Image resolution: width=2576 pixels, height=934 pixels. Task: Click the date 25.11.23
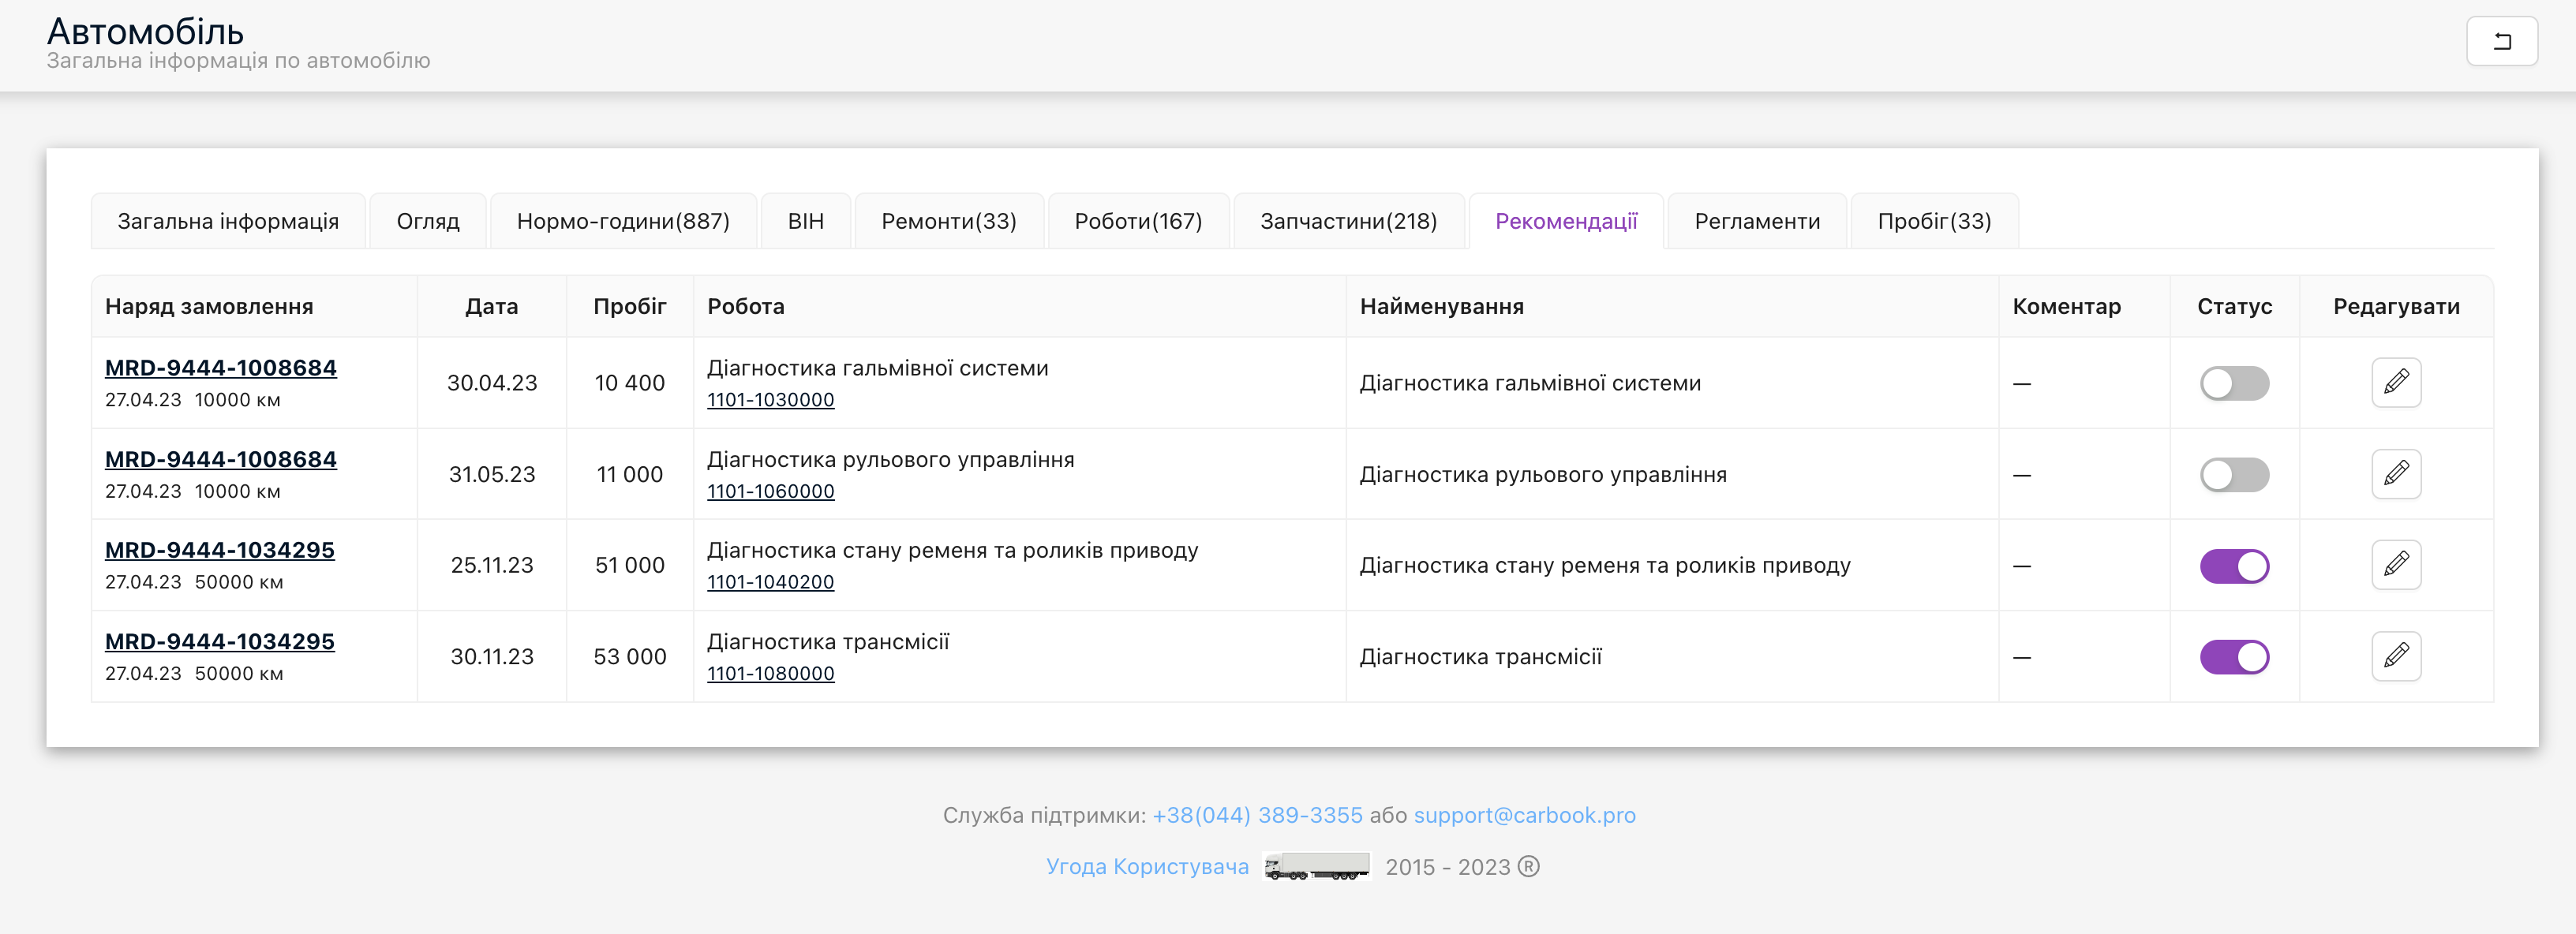491,565
